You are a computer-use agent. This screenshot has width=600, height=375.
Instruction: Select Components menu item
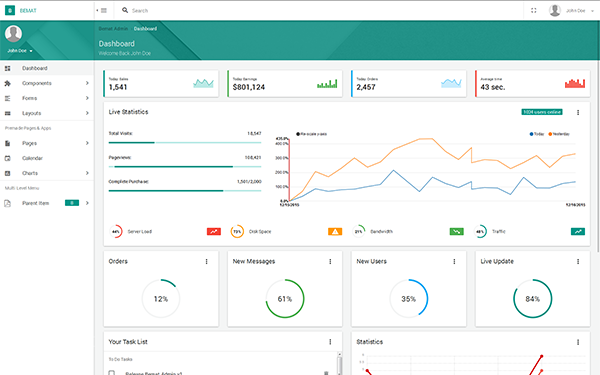(x=47, y=83)
